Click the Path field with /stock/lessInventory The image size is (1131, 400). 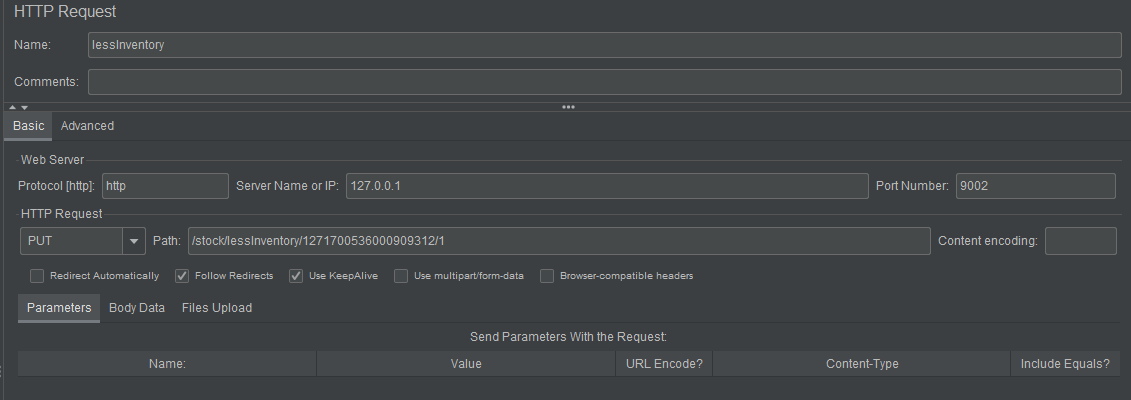pos(559,241)
